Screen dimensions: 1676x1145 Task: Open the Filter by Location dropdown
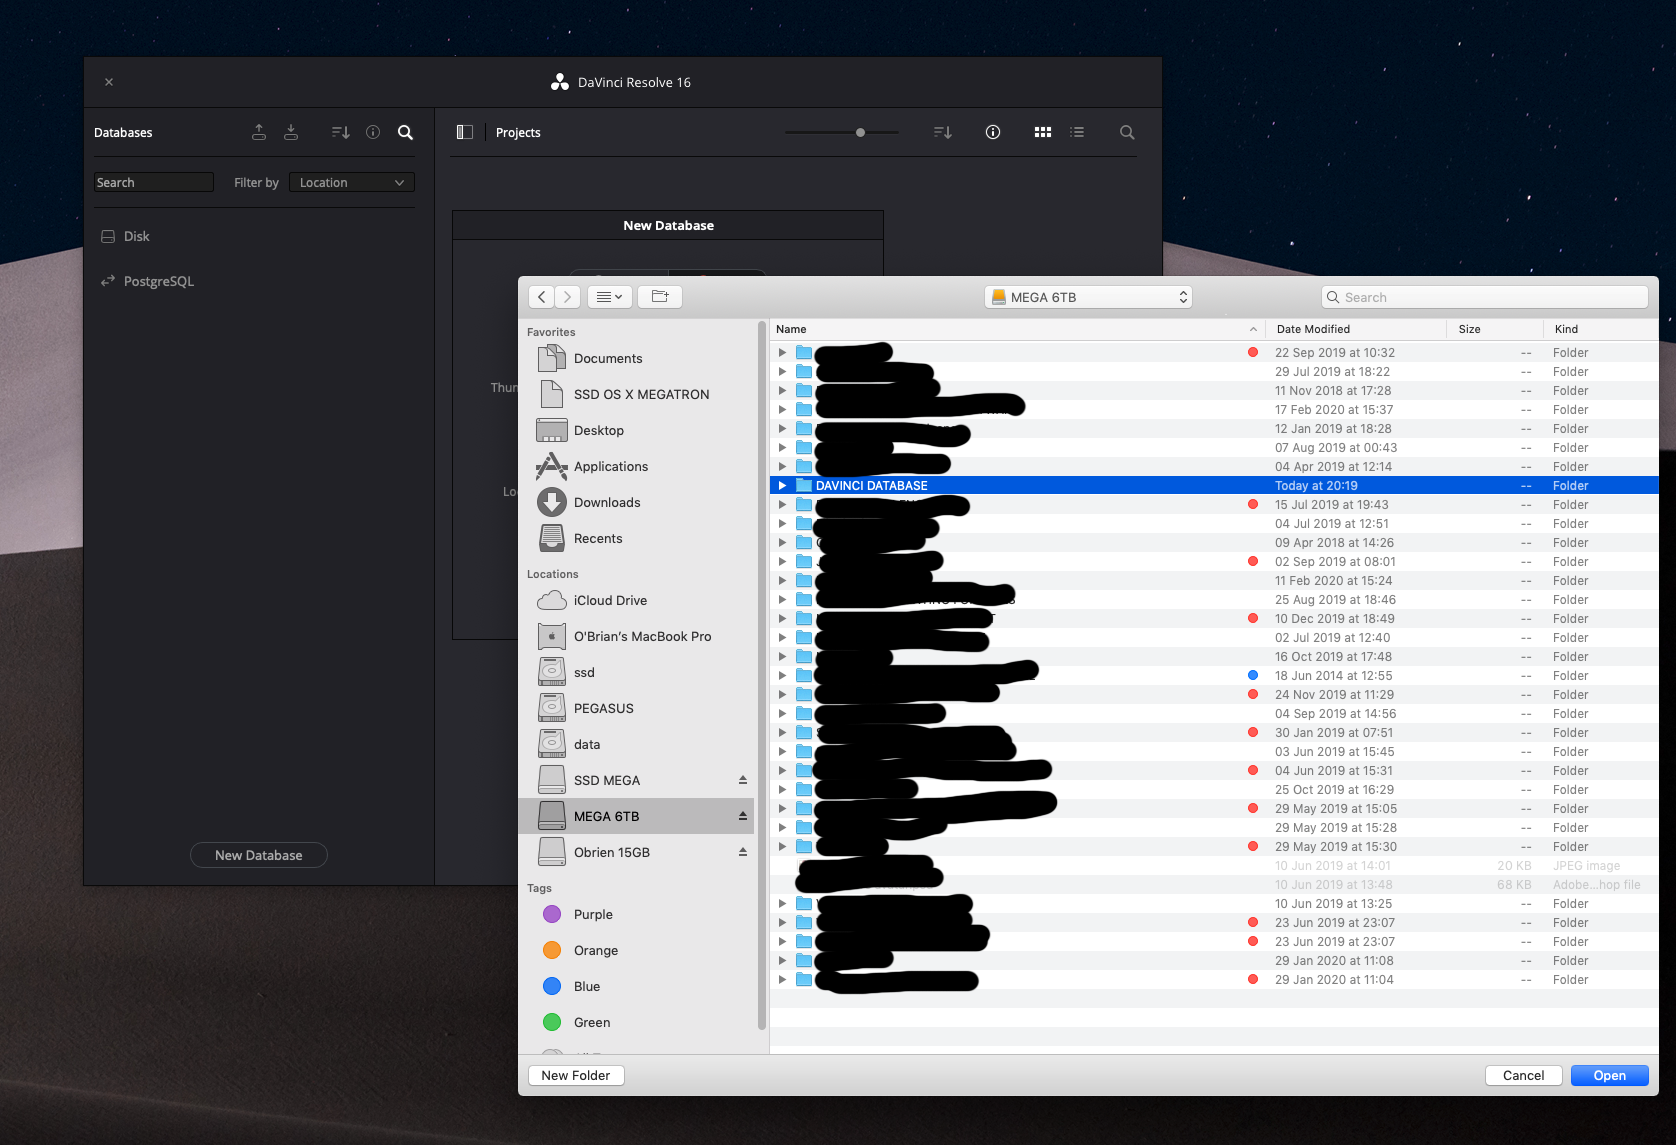point(352,182)
